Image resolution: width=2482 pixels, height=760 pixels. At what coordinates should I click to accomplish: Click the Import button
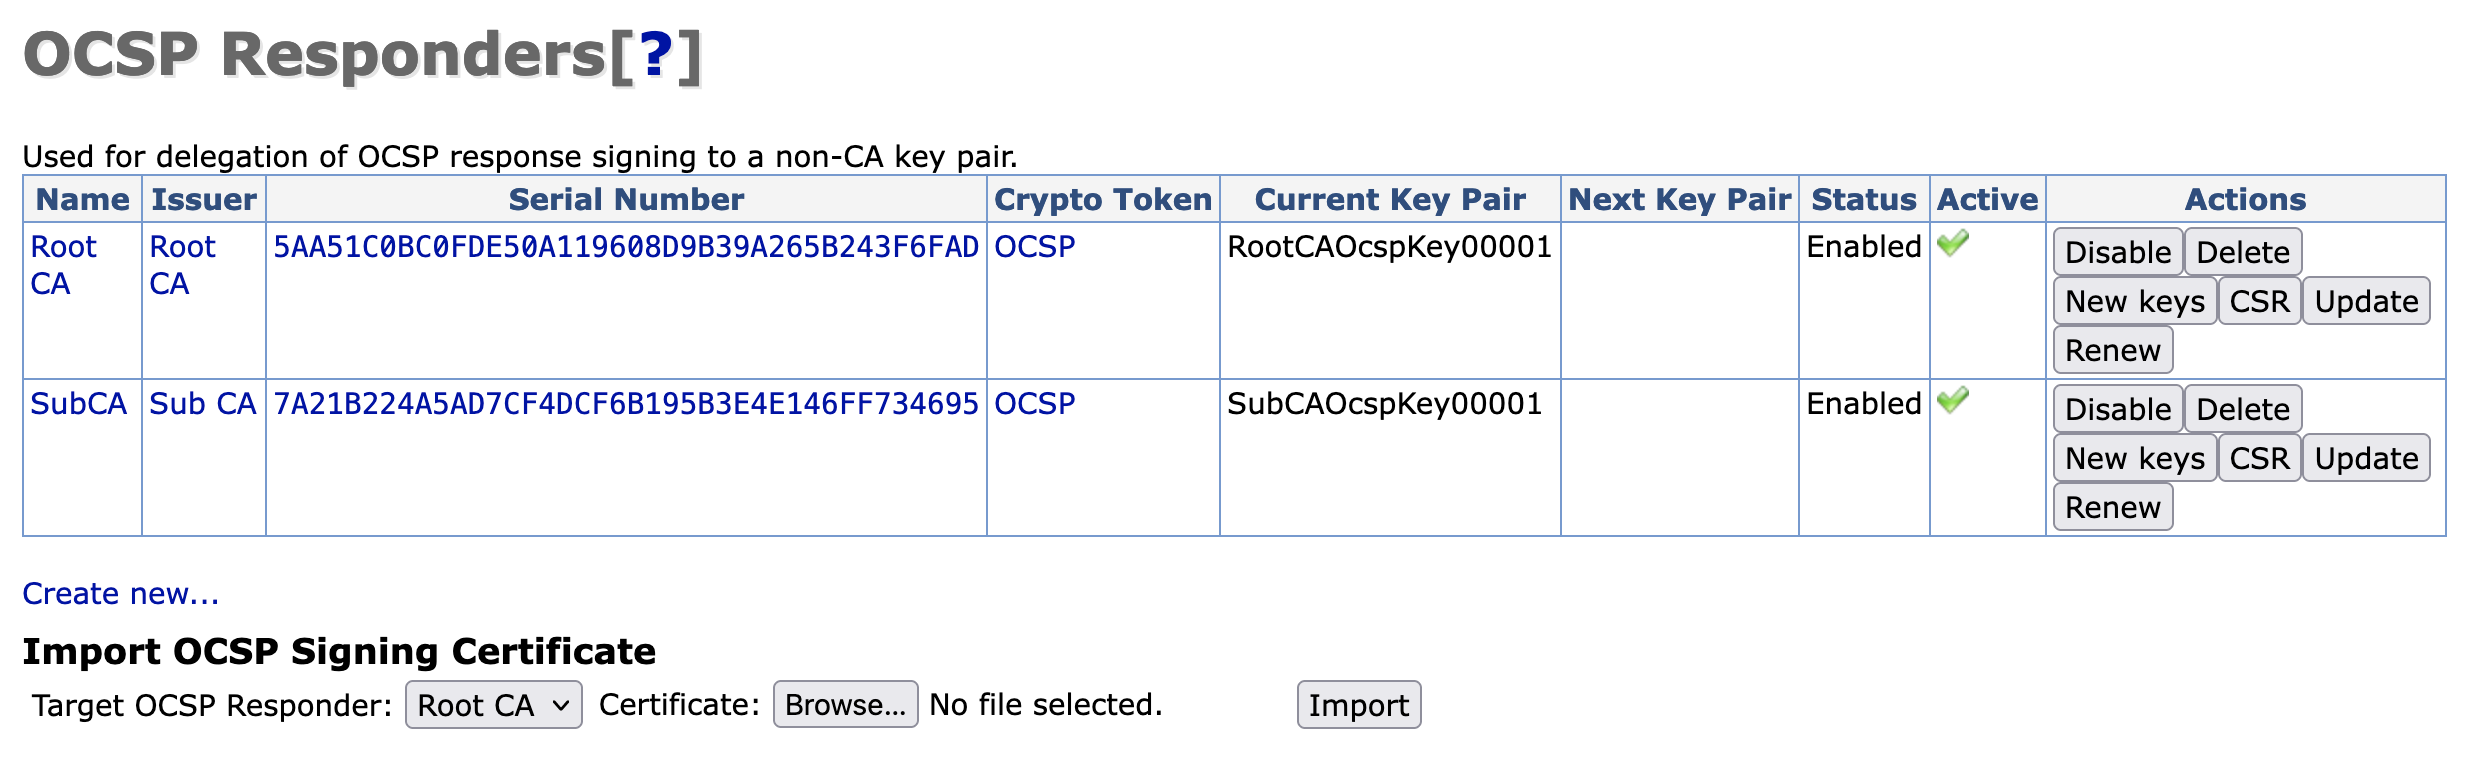(x=1358, y=705)
